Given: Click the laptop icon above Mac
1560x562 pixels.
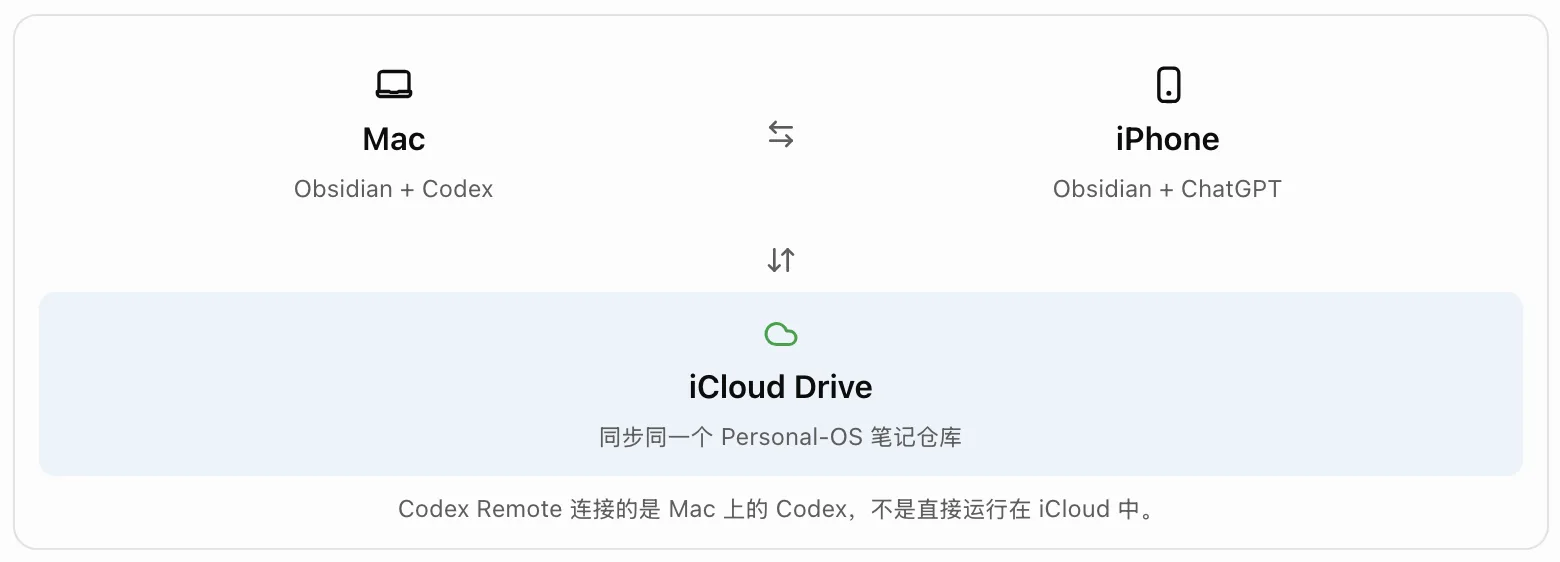Looking at the screenshot, I should point(394,84).
